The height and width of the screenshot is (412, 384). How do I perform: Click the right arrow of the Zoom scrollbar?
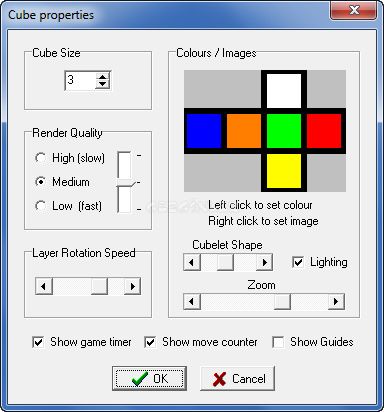point(336,301)
